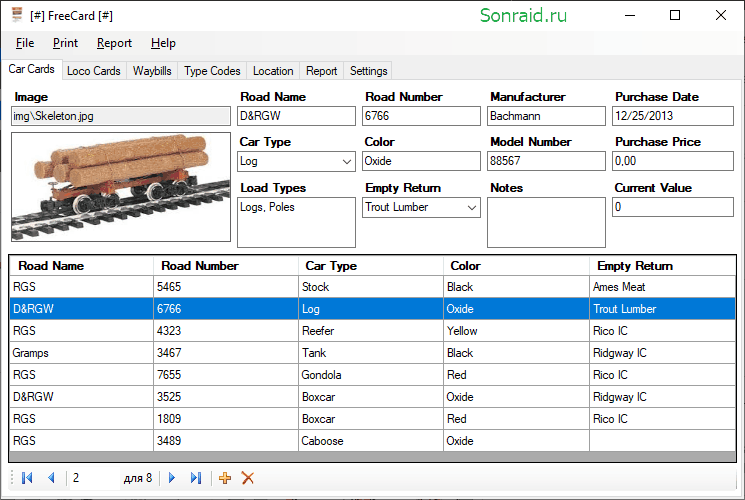Open the Empty Return dropdown
This screenshot has height=500, width=745.
pos(472,208)
